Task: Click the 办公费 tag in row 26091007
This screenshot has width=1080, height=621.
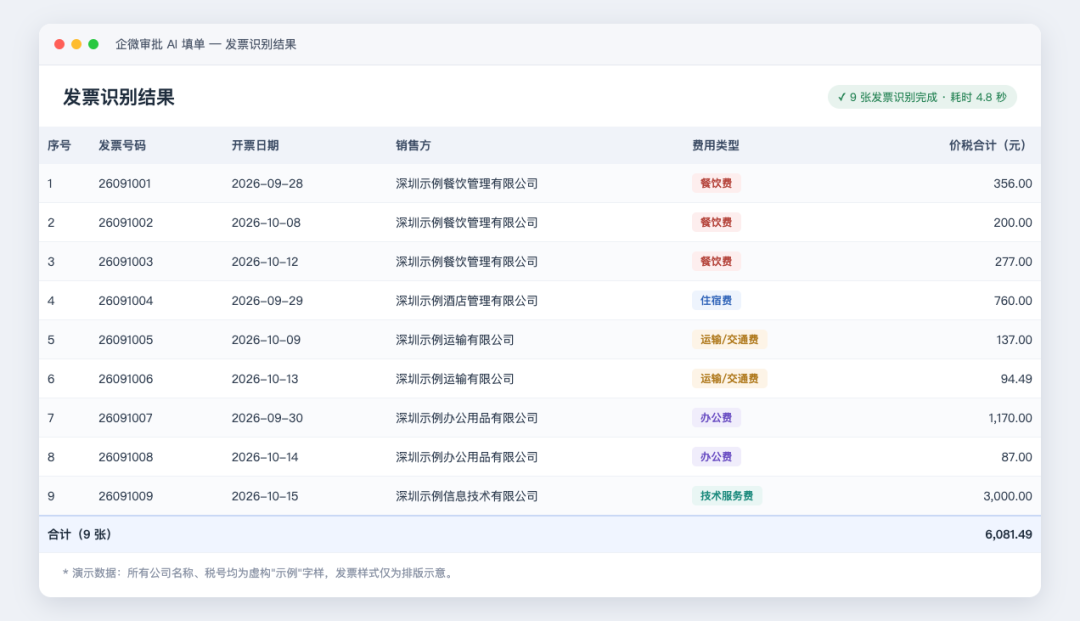Action: [x=716, y=418]
